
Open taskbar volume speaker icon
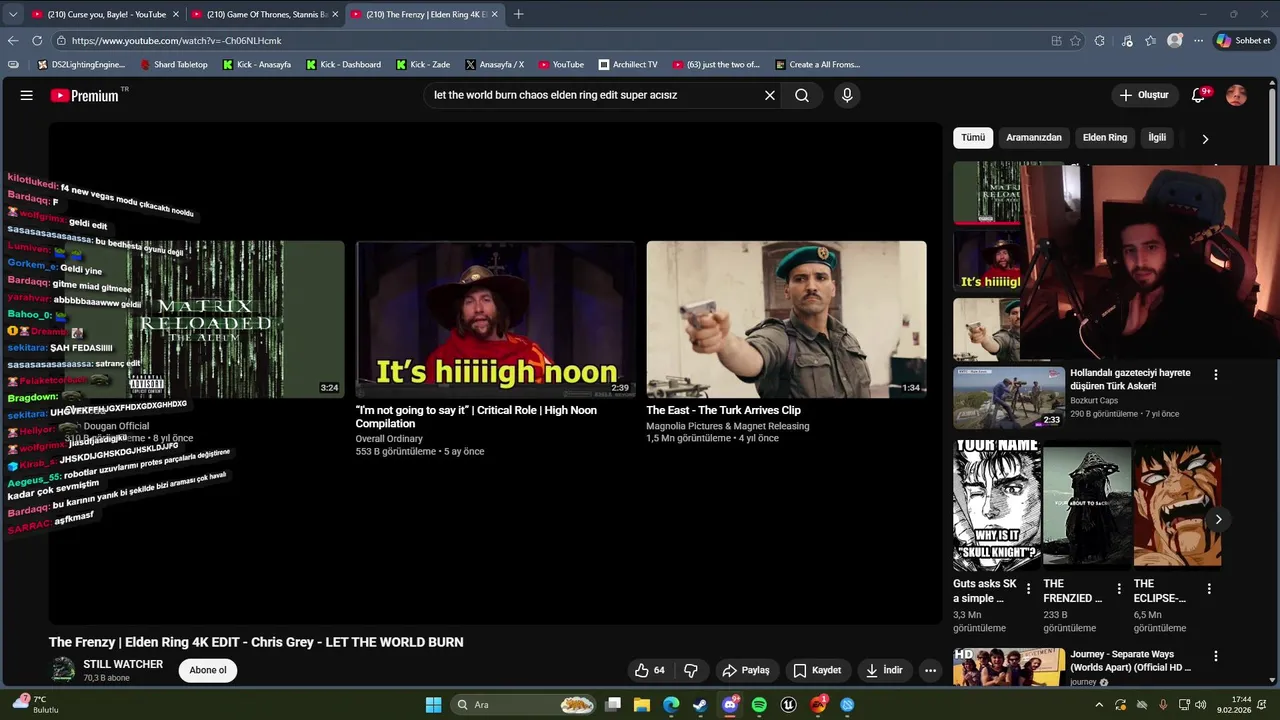(1200, 705)
